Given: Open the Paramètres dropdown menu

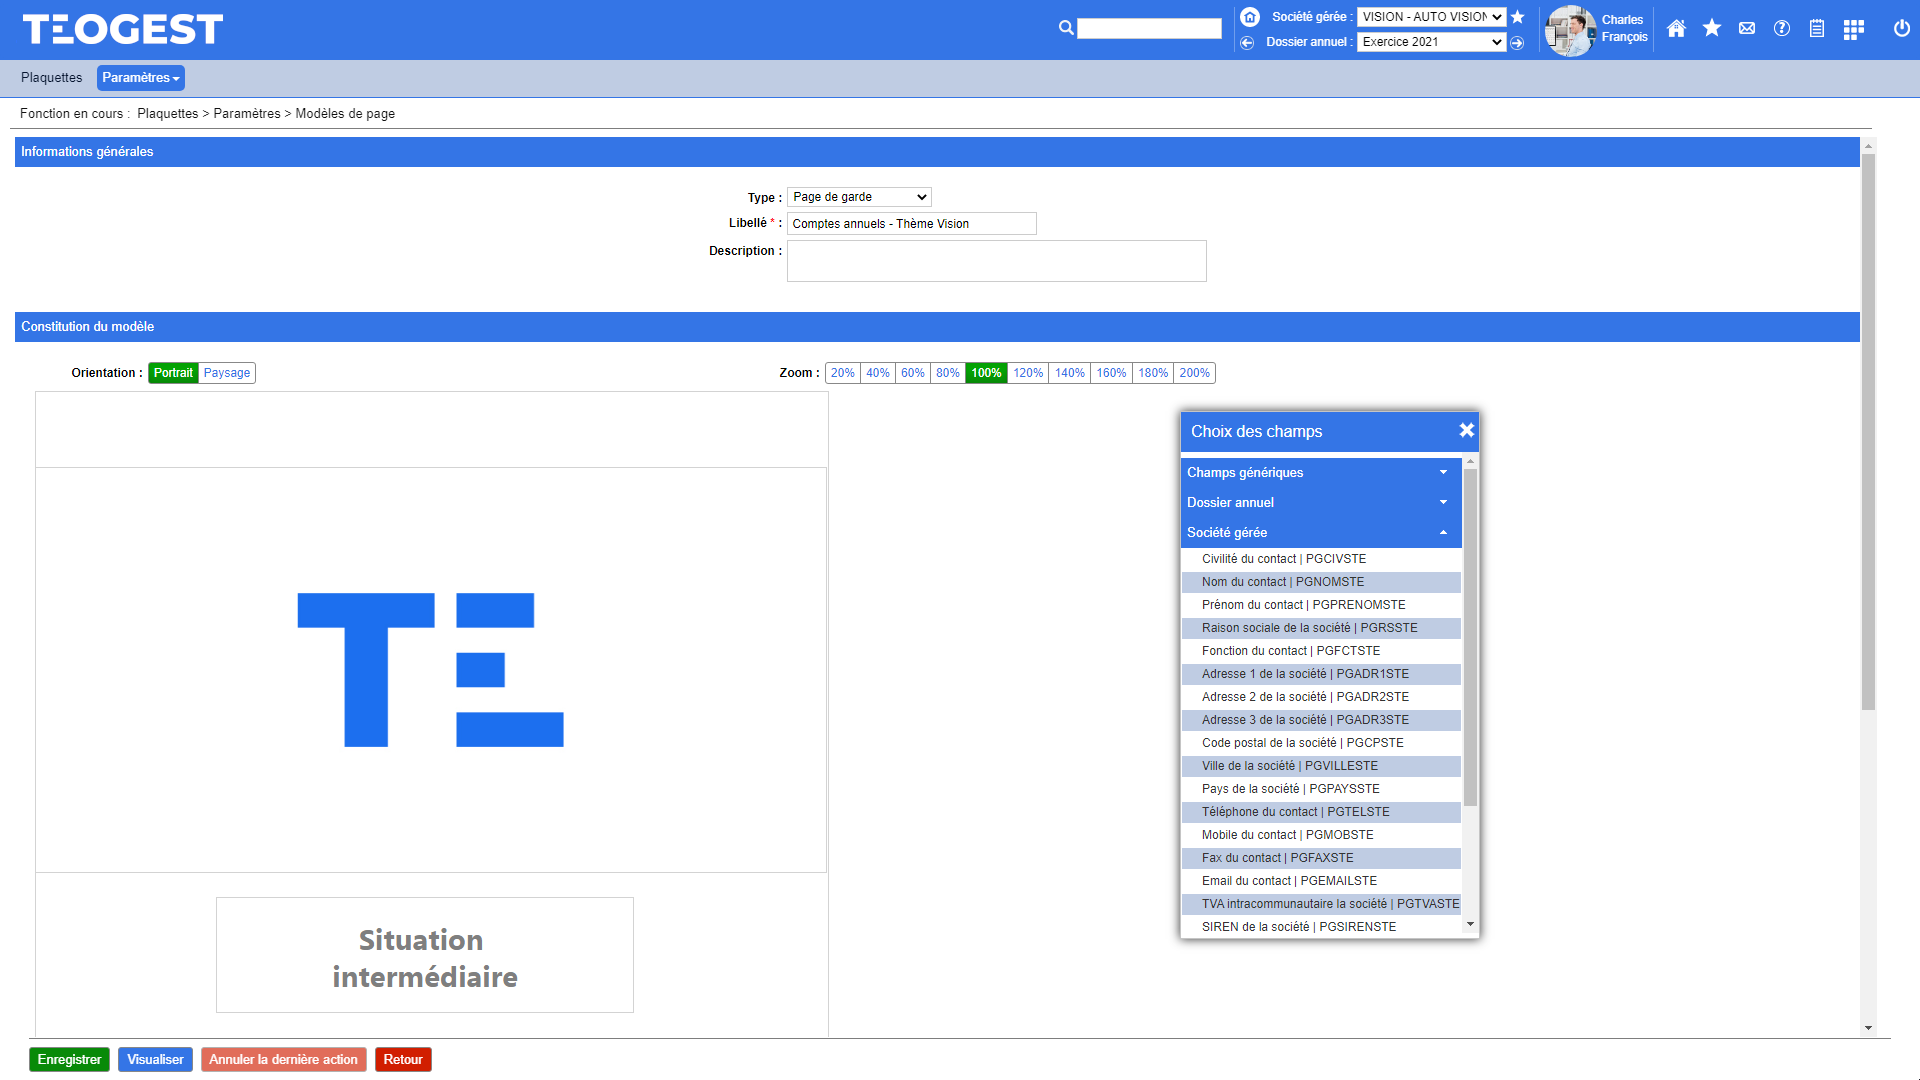Looking at the screenshot, I should pos(141,78).
